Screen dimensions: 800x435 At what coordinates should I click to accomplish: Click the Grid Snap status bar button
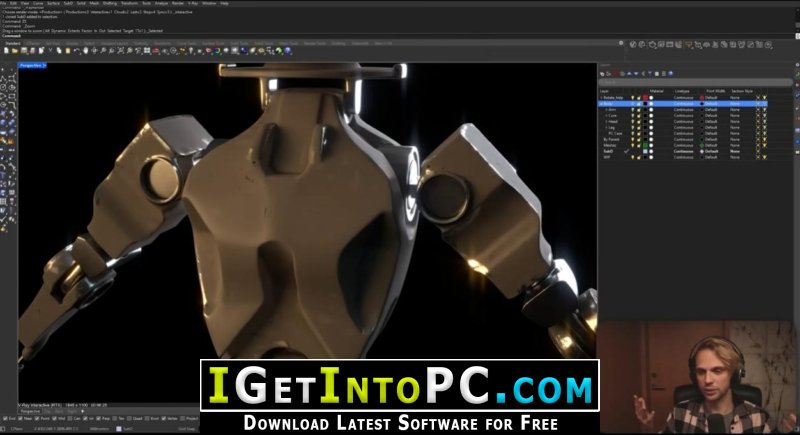pyautogui.click(x=187, y=429)
